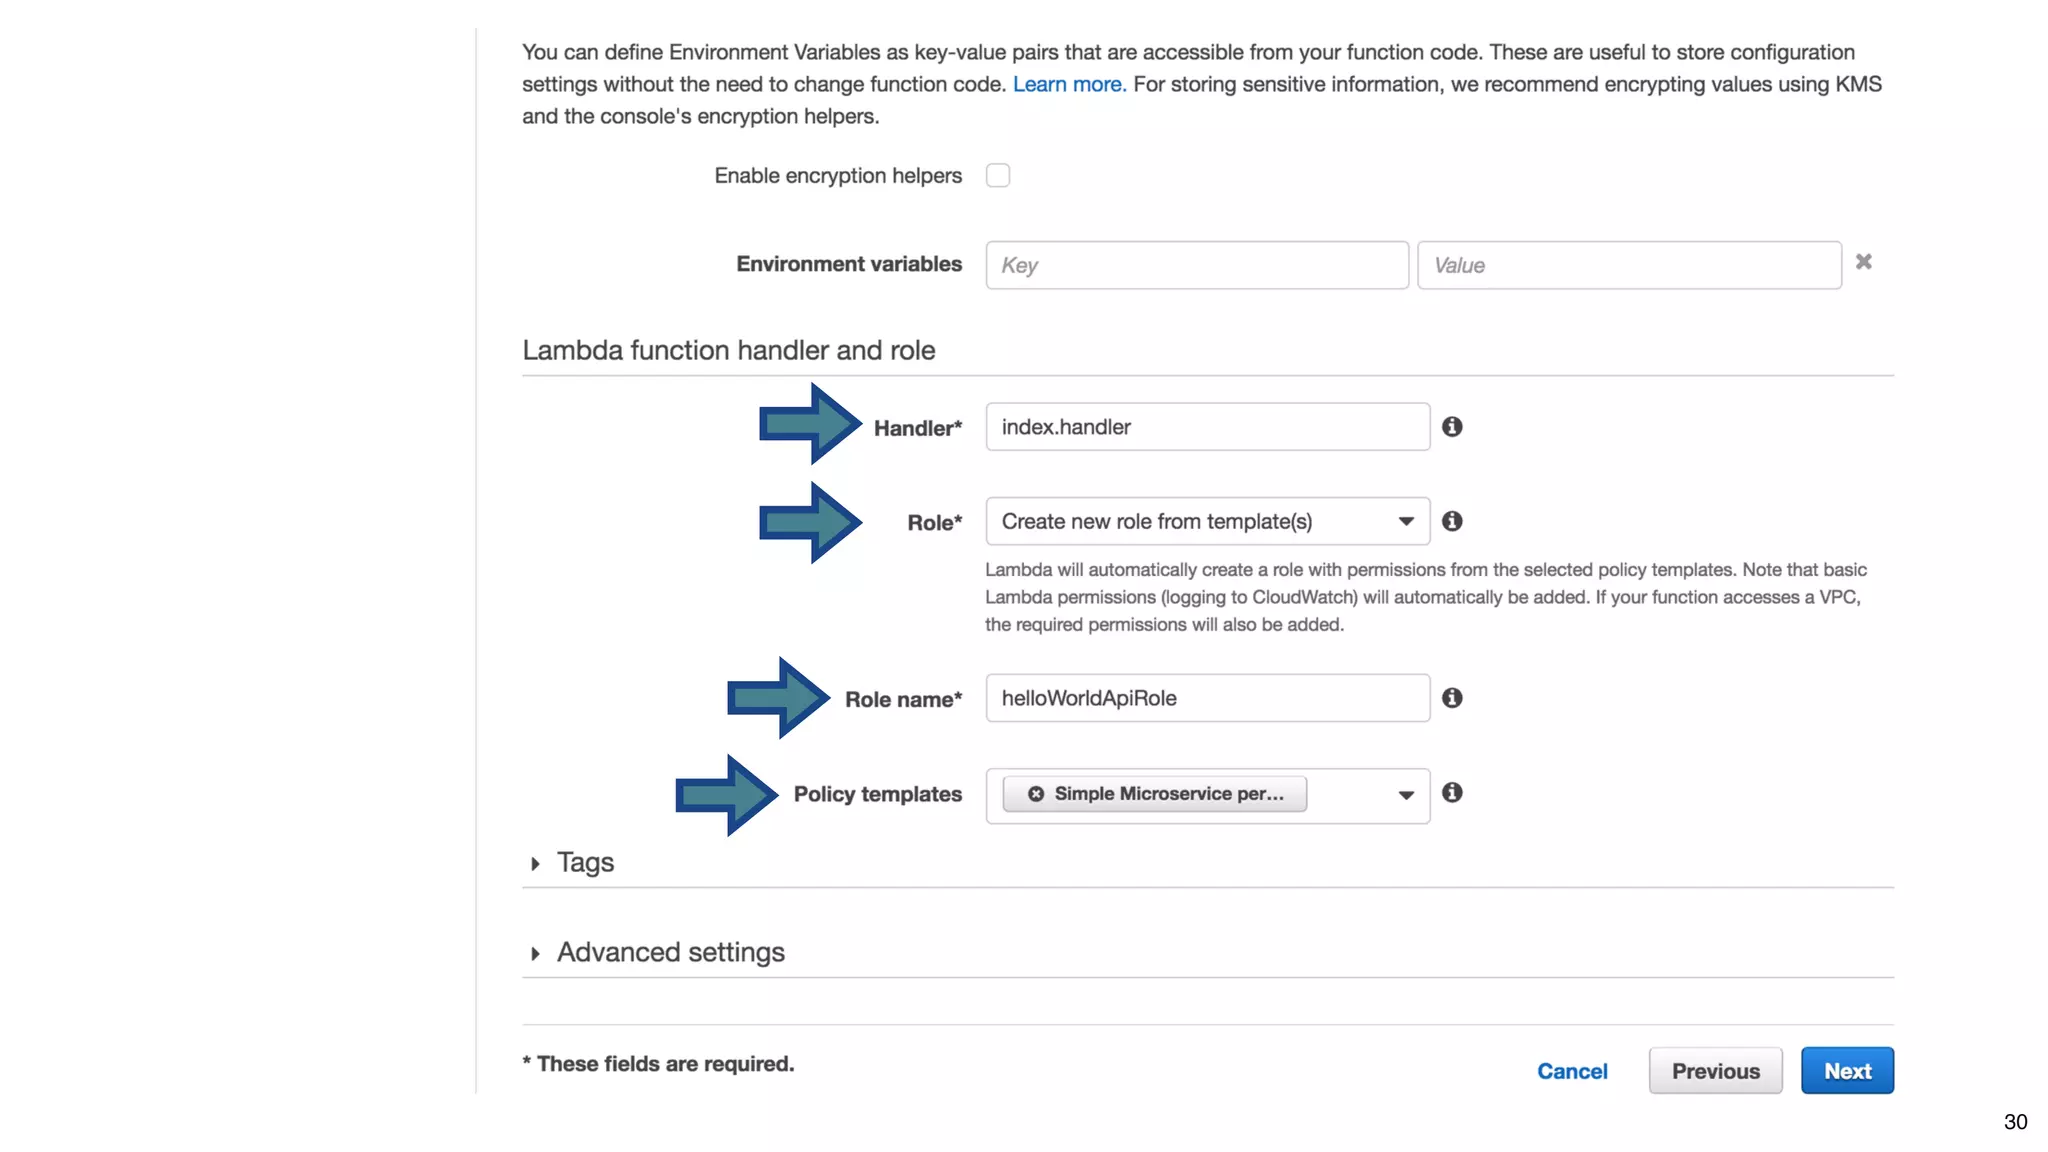Viewport: 2048px width, 1152px height.
Task: Click the info icon next to Policy templates
Action: coord(1452,793)
